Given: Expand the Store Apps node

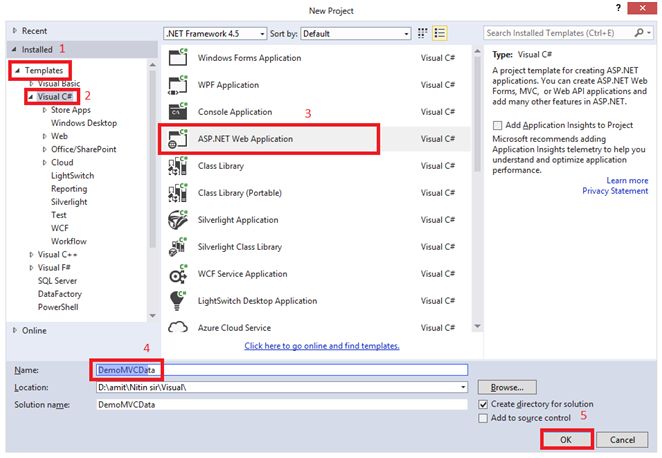Looking at the screenshot, I should pos(45,110).
